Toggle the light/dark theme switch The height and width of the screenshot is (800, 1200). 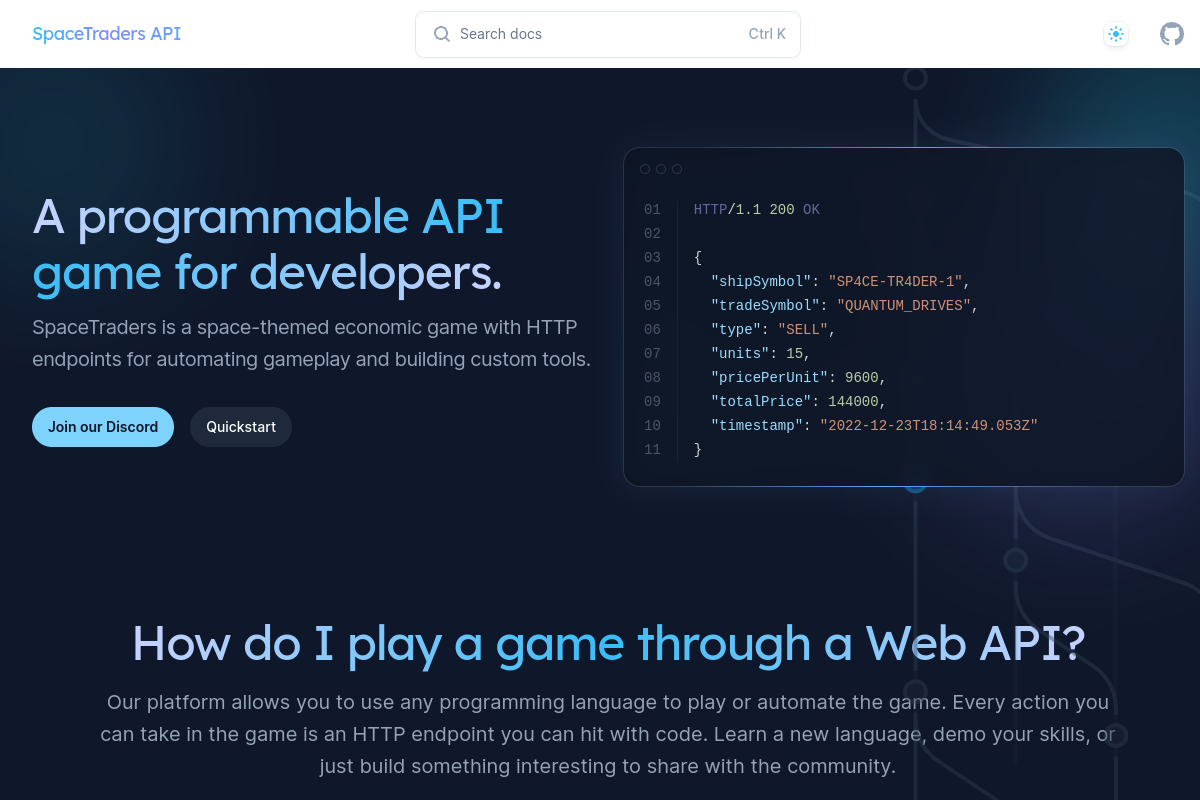[x=1116, y=34]
